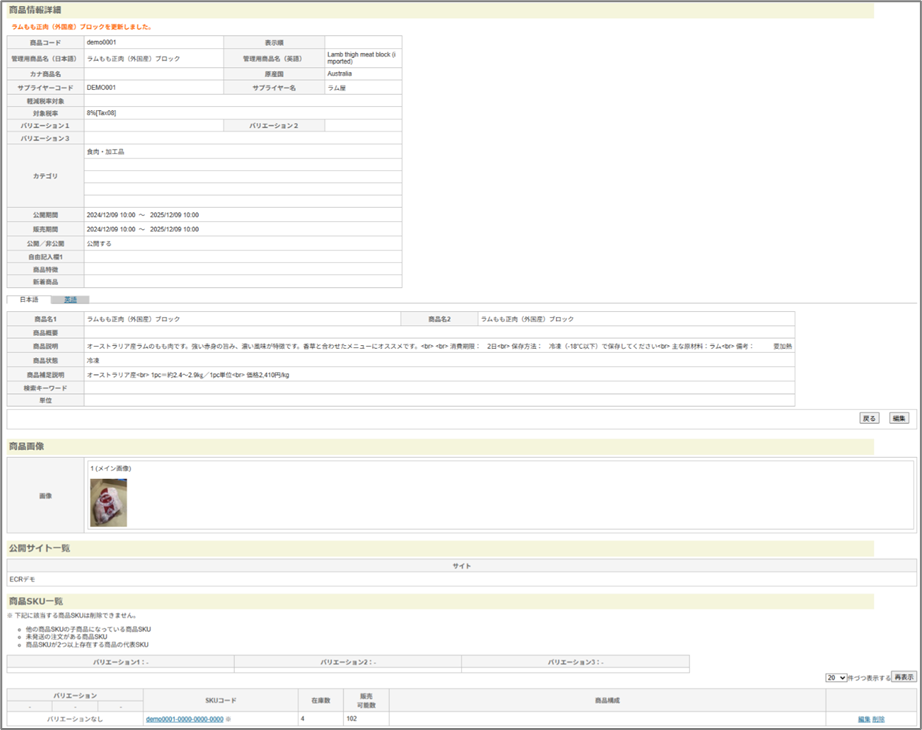This screenshot has width=922, height=730.
Task: Open SKU link demo0001-0000-0000-0000
Action: [184, 719]
